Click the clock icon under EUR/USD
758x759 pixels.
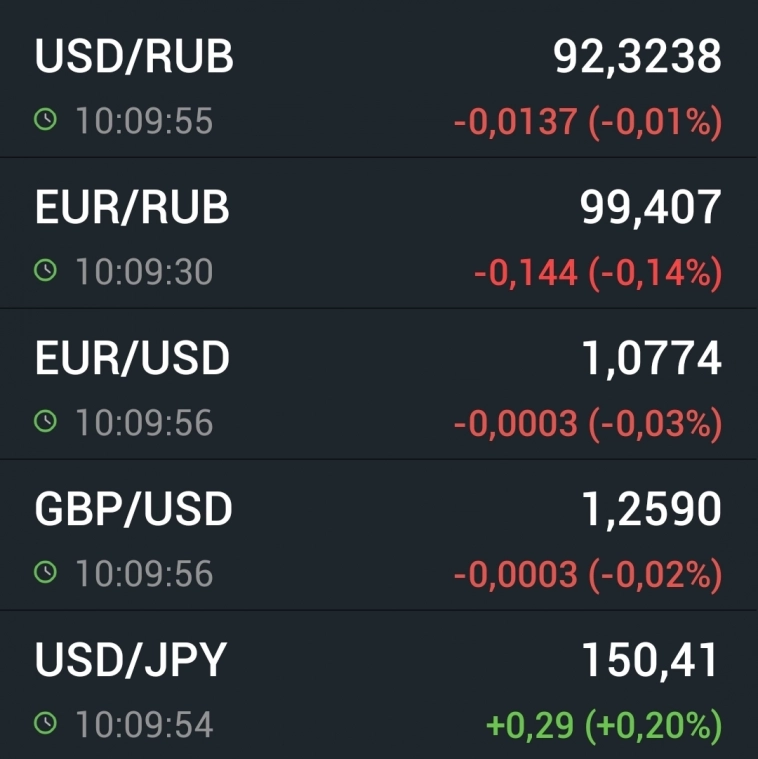[x=45, y=422]
